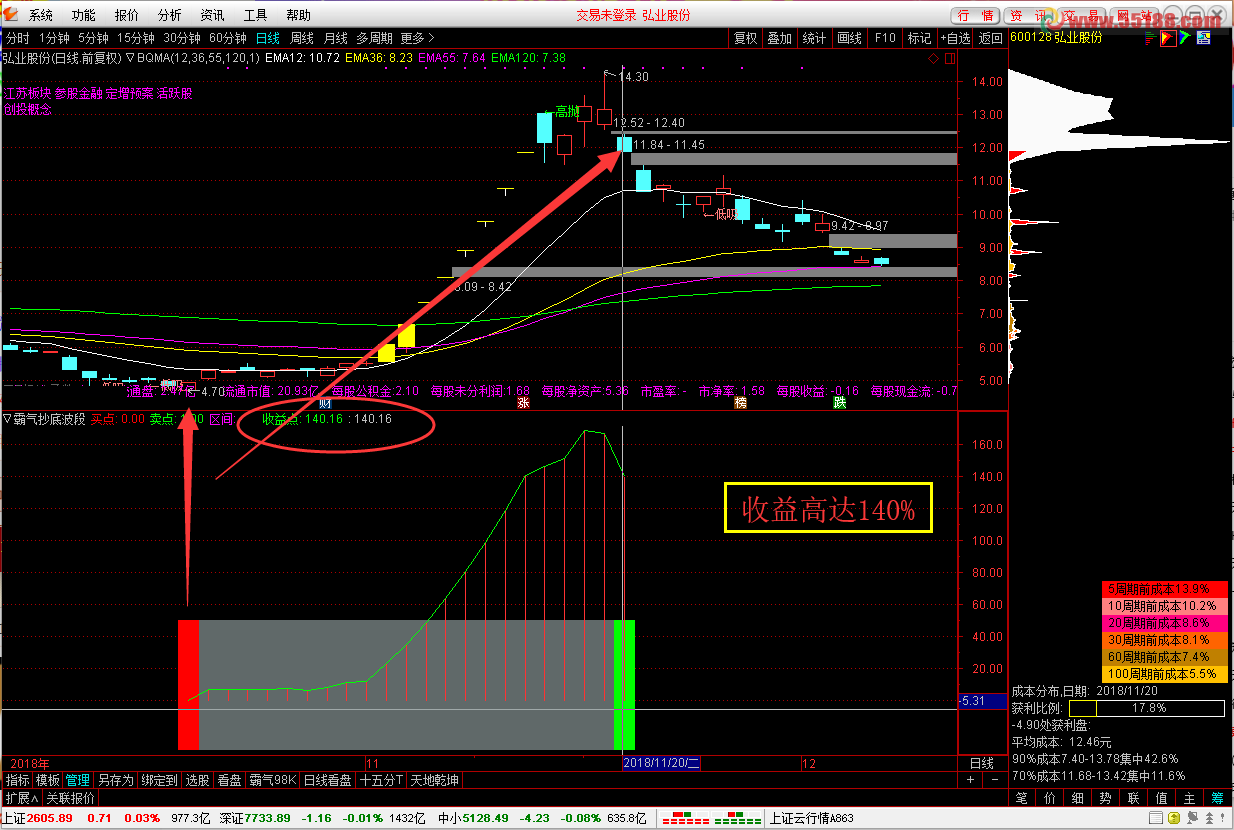This screenshot has height=830, width=1234.
Task: Click the app logo icon in title bar
Action: [11, 15]
